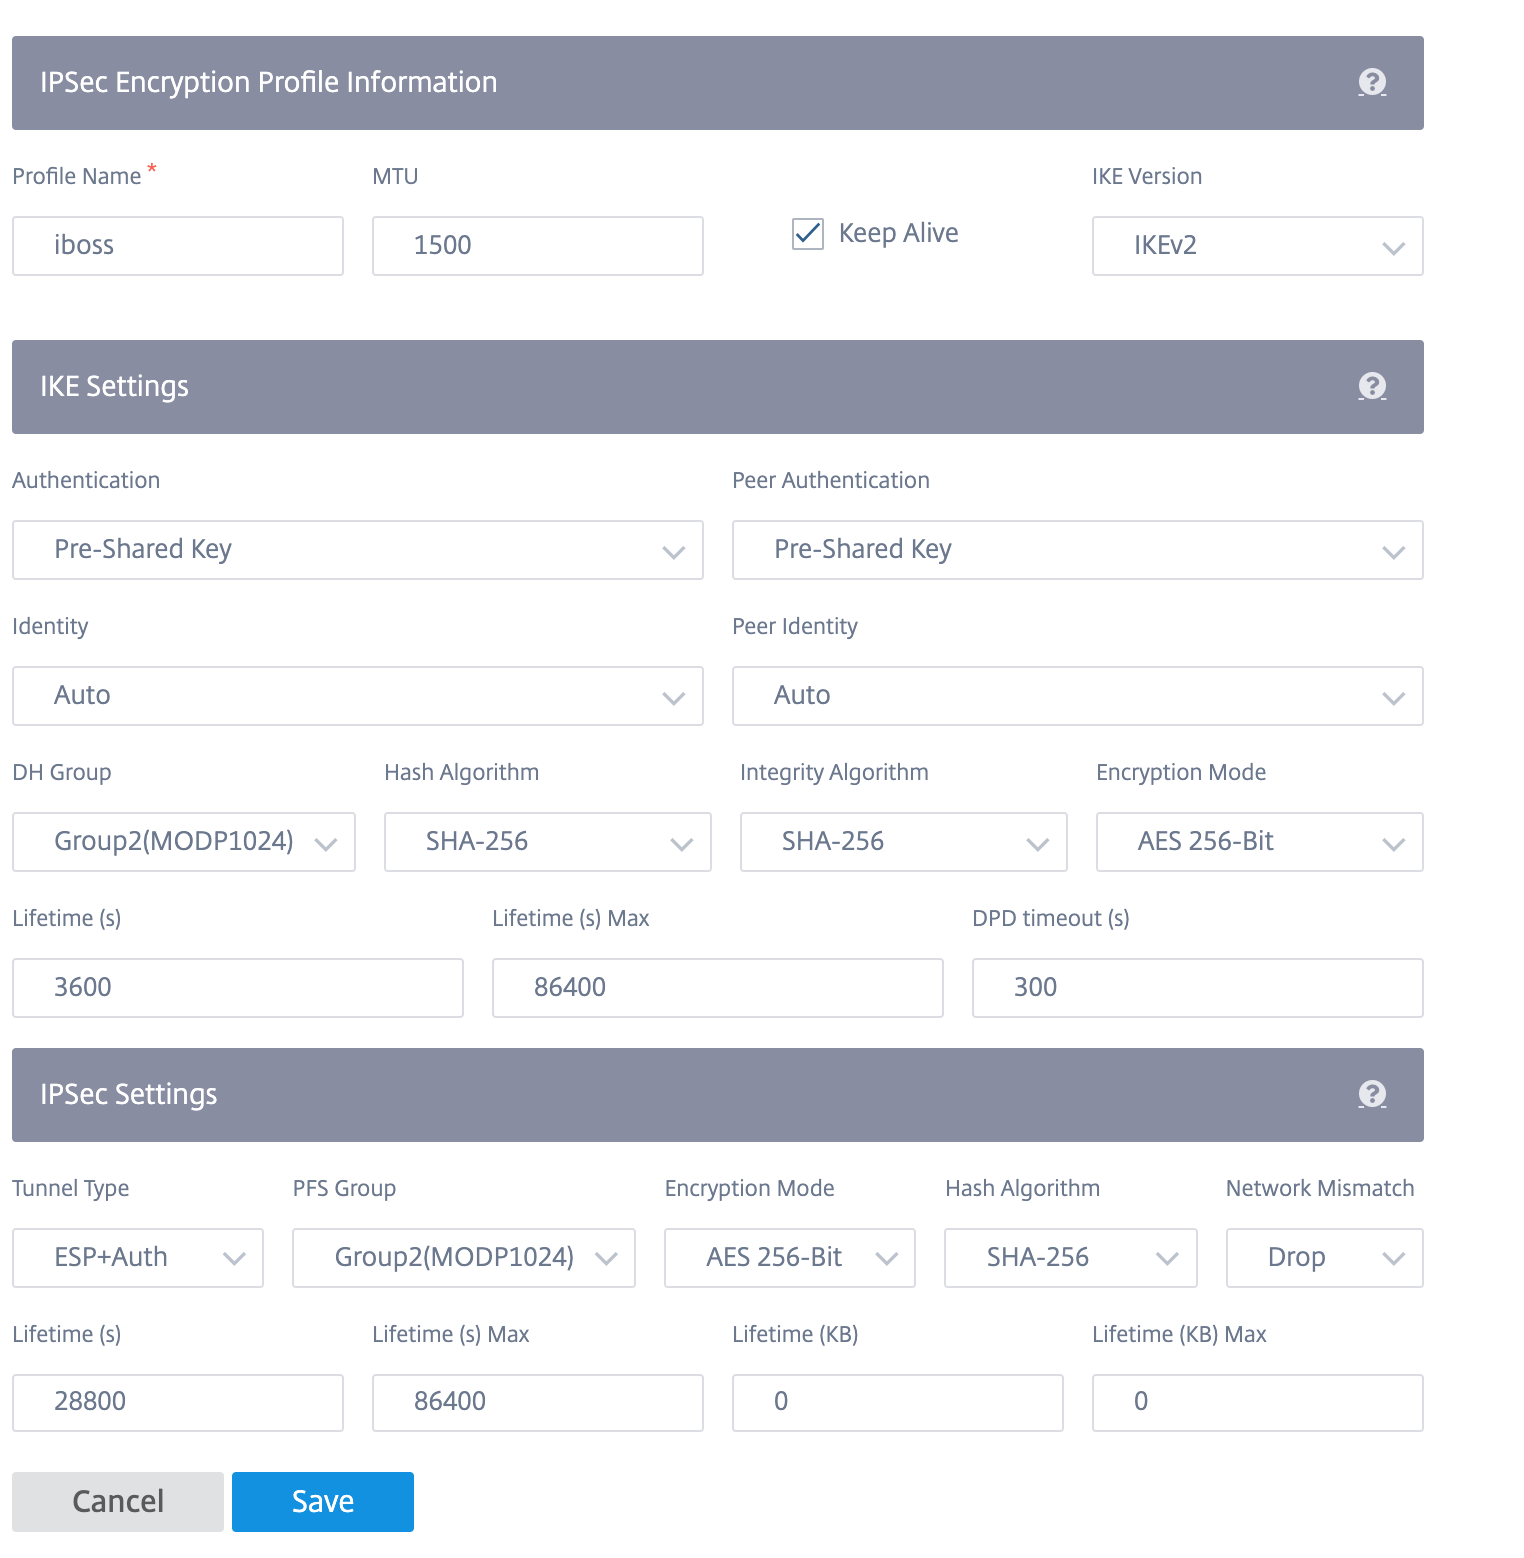This screenshot has width=1524, height=1558.
Task: Expand the Authentication dropdown
Action: (x=357, y=550)
